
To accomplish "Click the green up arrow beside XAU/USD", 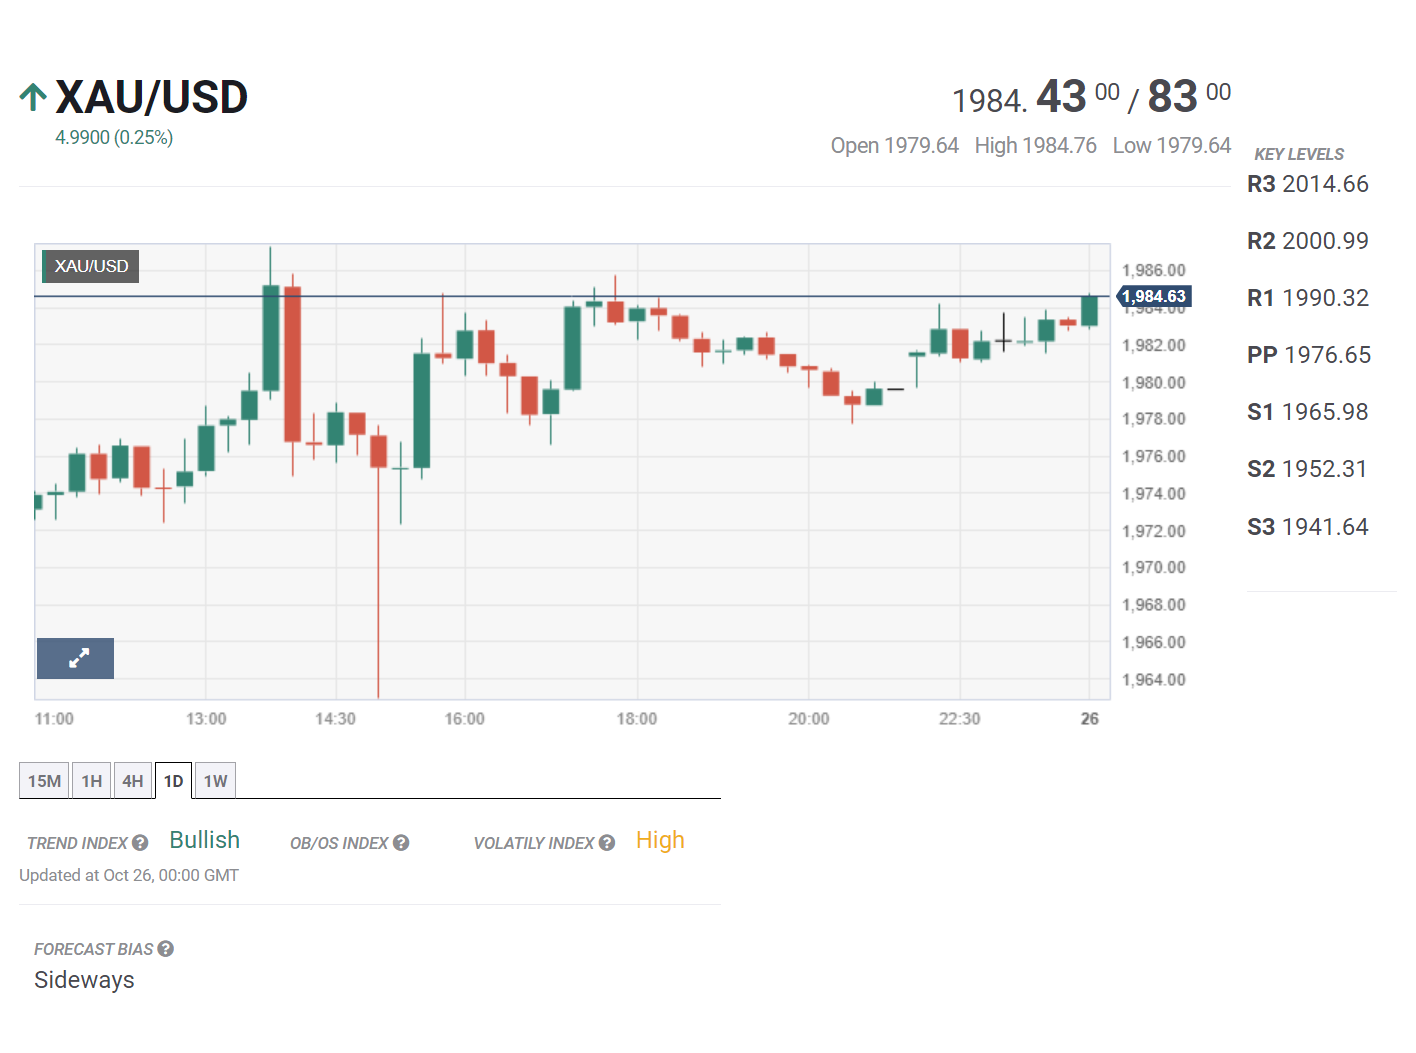I will click(x=33, y=97).
